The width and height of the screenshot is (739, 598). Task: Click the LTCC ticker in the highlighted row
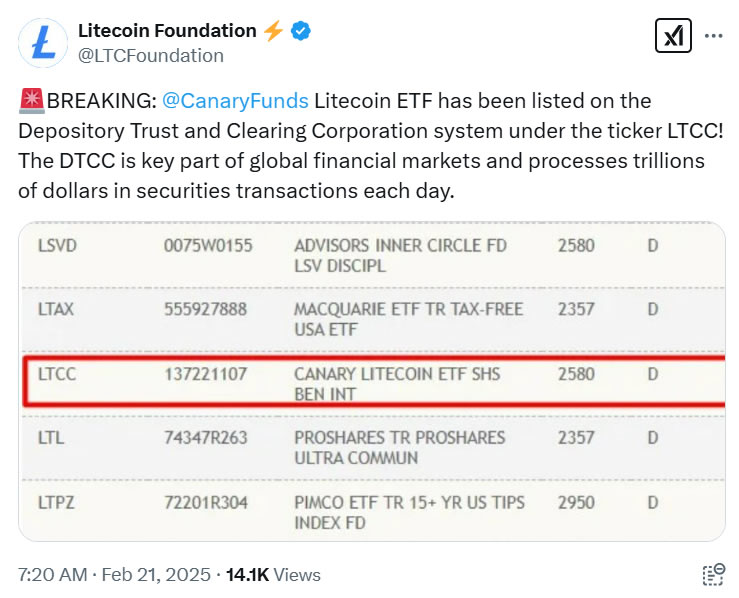(56, 374)
